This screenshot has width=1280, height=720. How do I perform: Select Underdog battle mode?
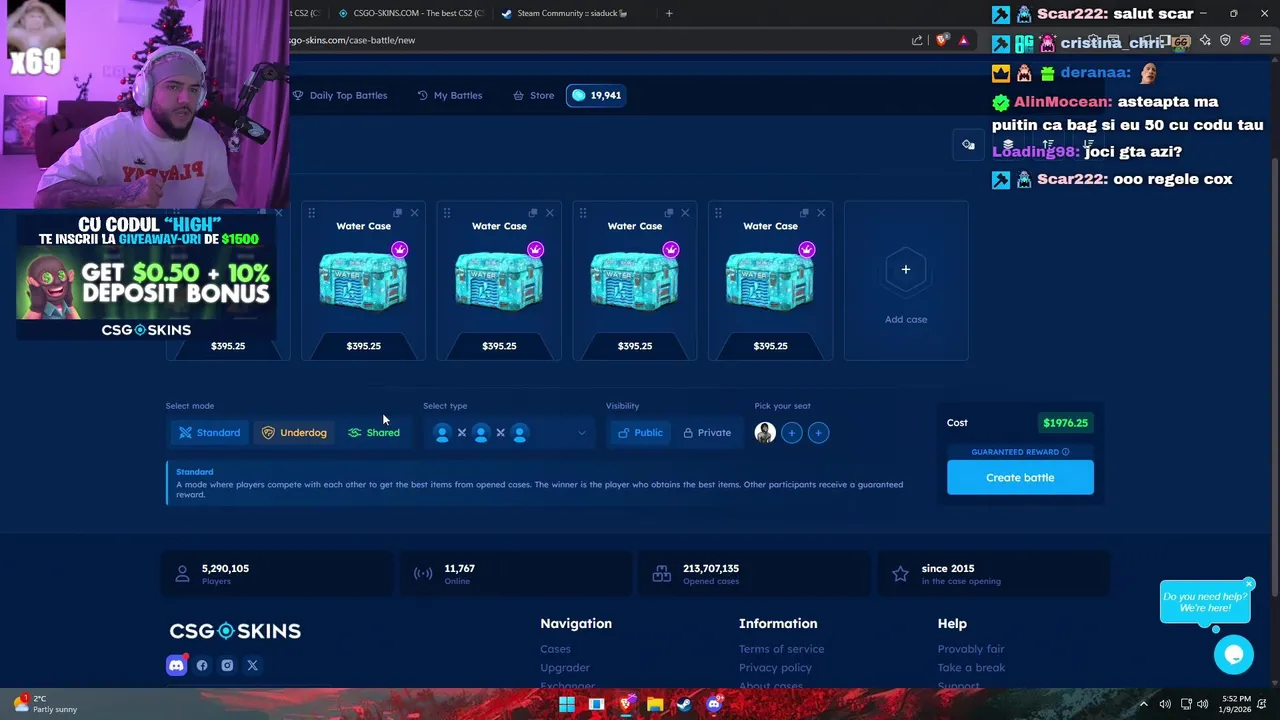[294, 433]
